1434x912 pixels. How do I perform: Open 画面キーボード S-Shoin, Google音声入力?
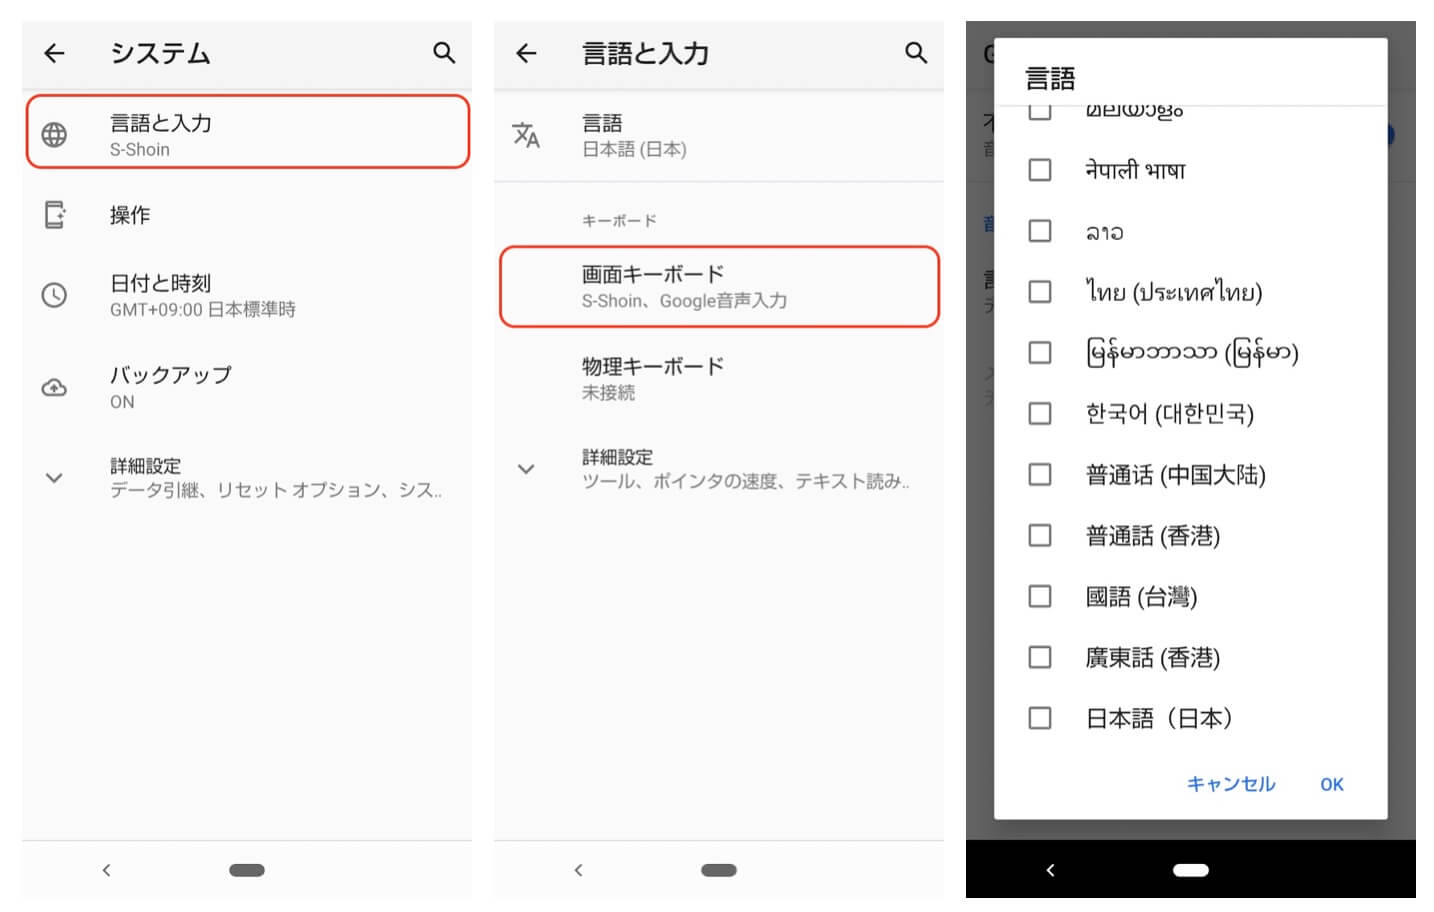[719, 287]
